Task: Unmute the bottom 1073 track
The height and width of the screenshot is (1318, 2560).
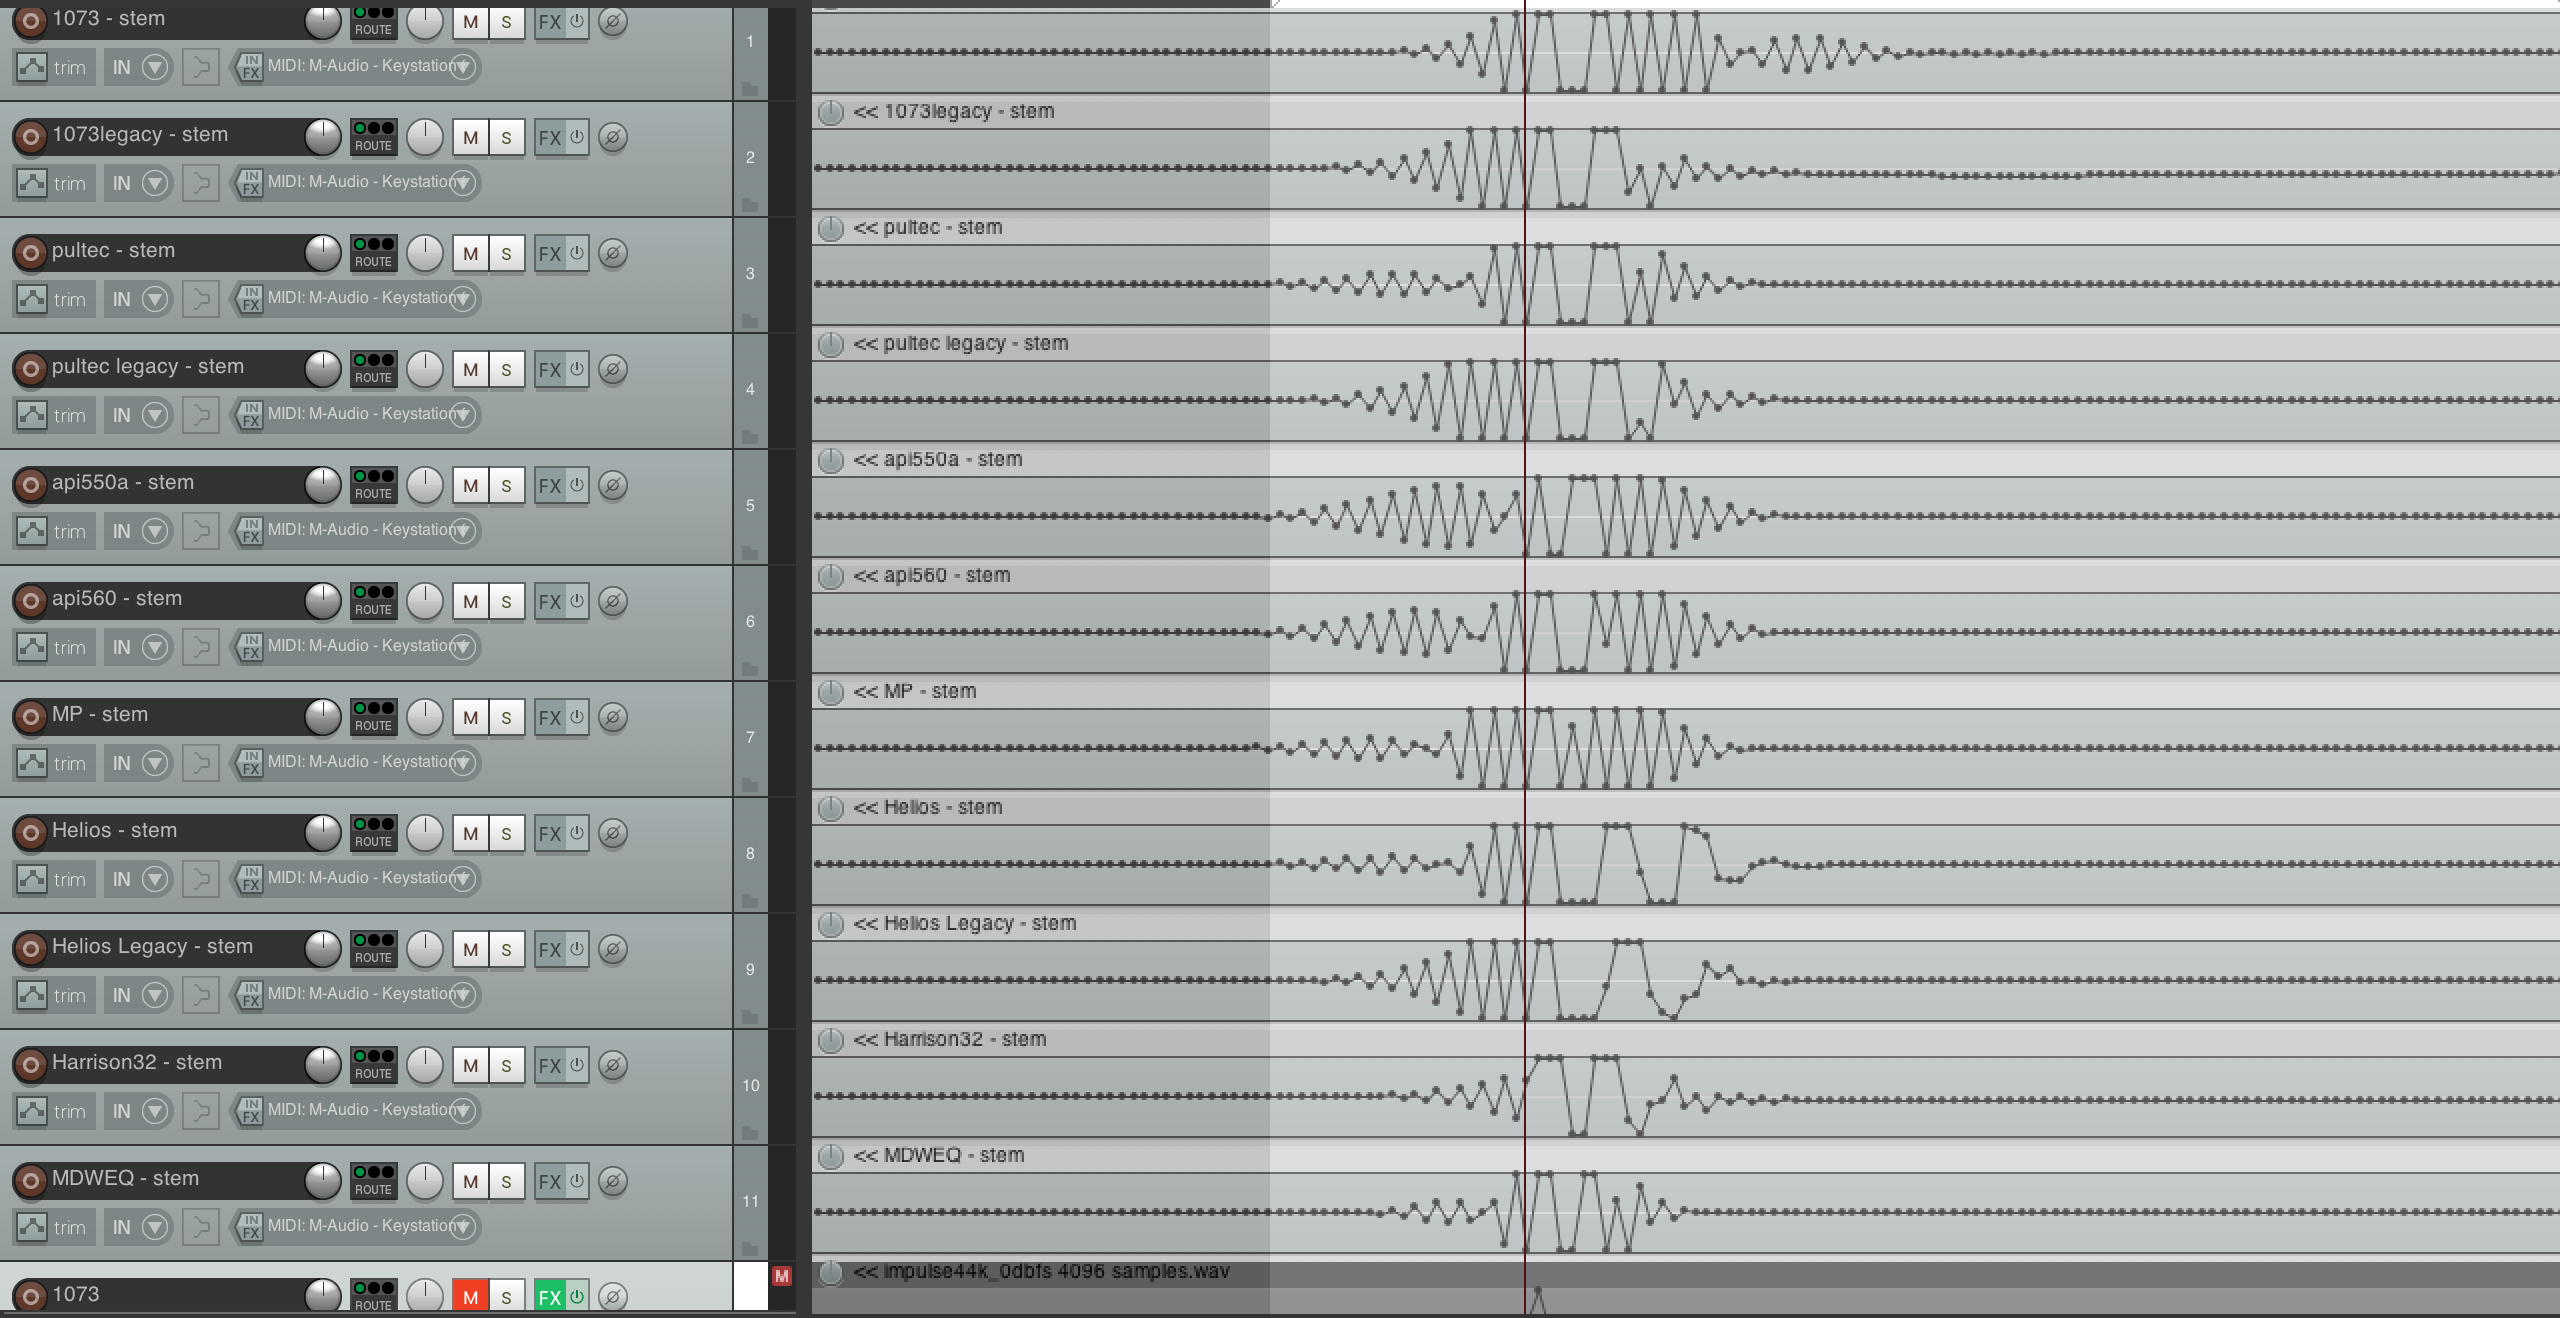Action: 470,1296
